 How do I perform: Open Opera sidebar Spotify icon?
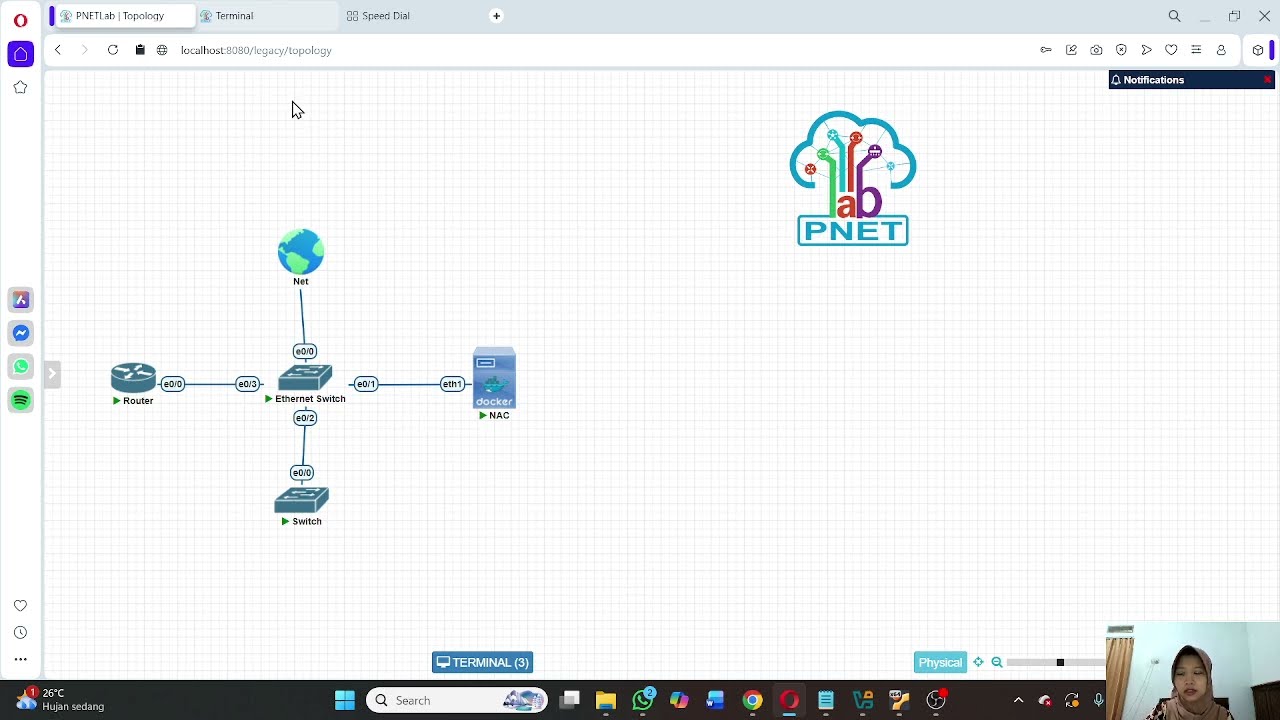(x=21, y=400)
